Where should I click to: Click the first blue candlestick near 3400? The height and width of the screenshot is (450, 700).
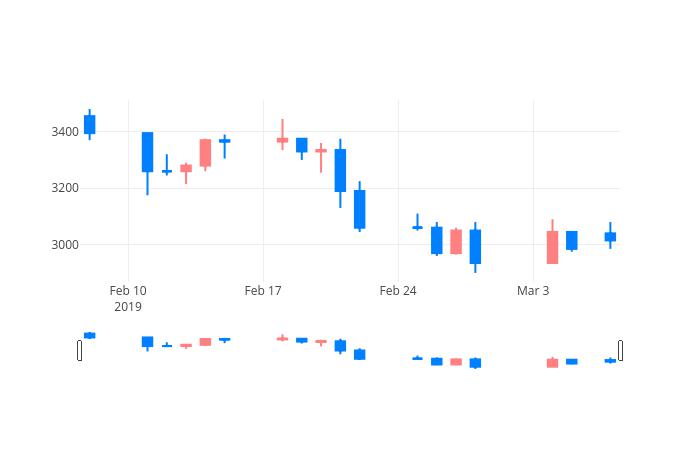[x=90, y=125]
